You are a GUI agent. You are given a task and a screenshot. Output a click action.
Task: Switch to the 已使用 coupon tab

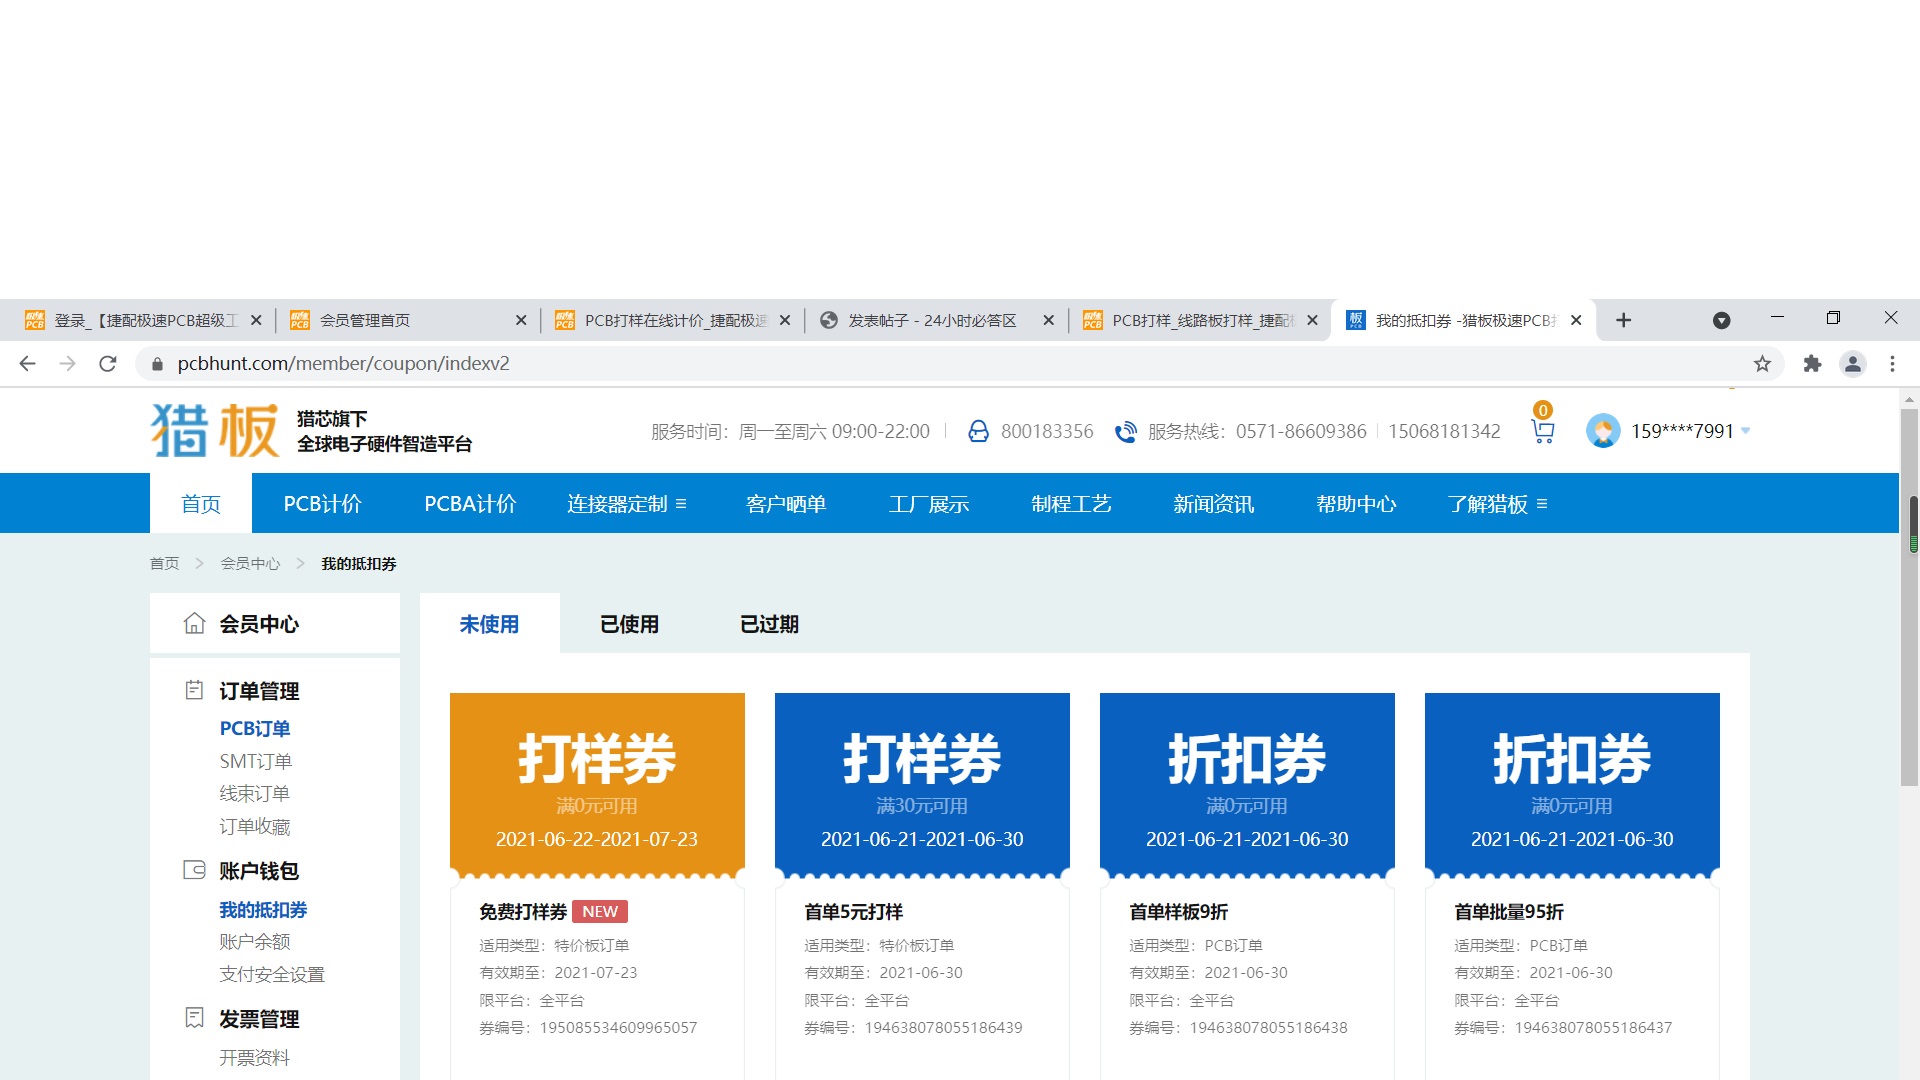point(629,624)
